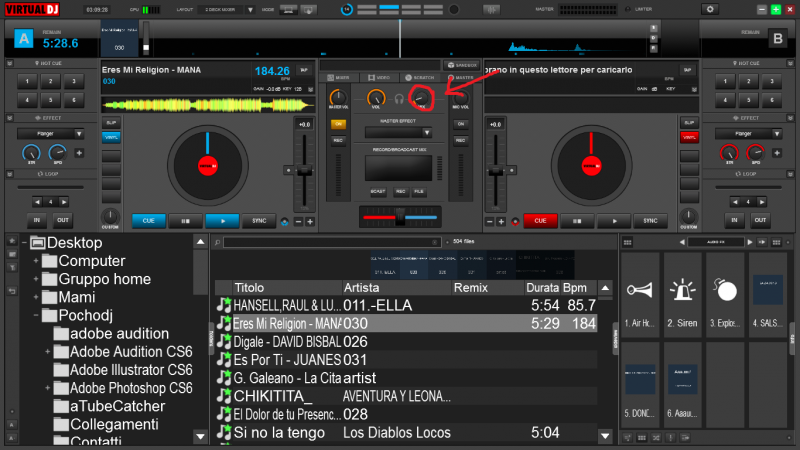This screenshot has height=450, width=800.
Task: Click the search magnifier icon in browser
Action: pyautogui.click(x=218, y=242)
